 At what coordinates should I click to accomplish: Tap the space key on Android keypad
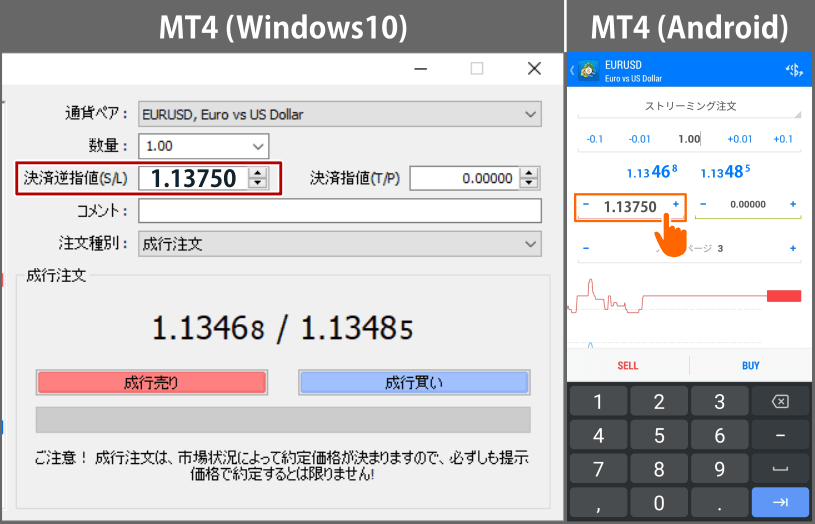[780, 469]
